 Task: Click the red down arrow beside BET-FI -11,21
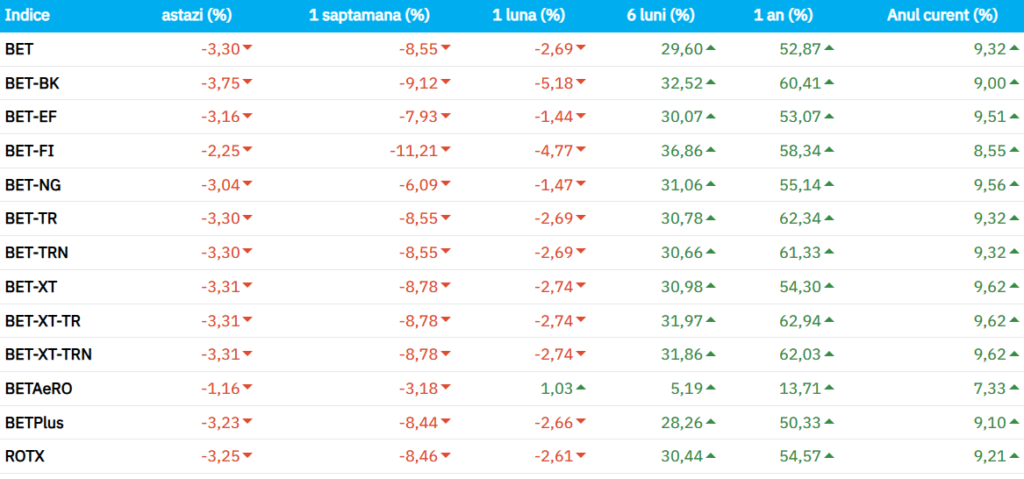tap(446, 150)
